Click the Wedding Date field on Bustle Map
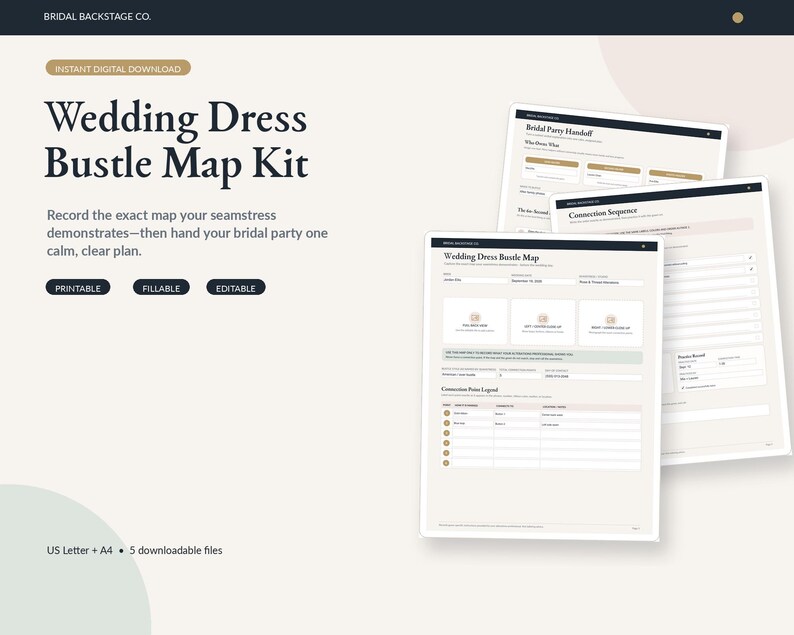 pyautogui.click(x=543, y=281)
